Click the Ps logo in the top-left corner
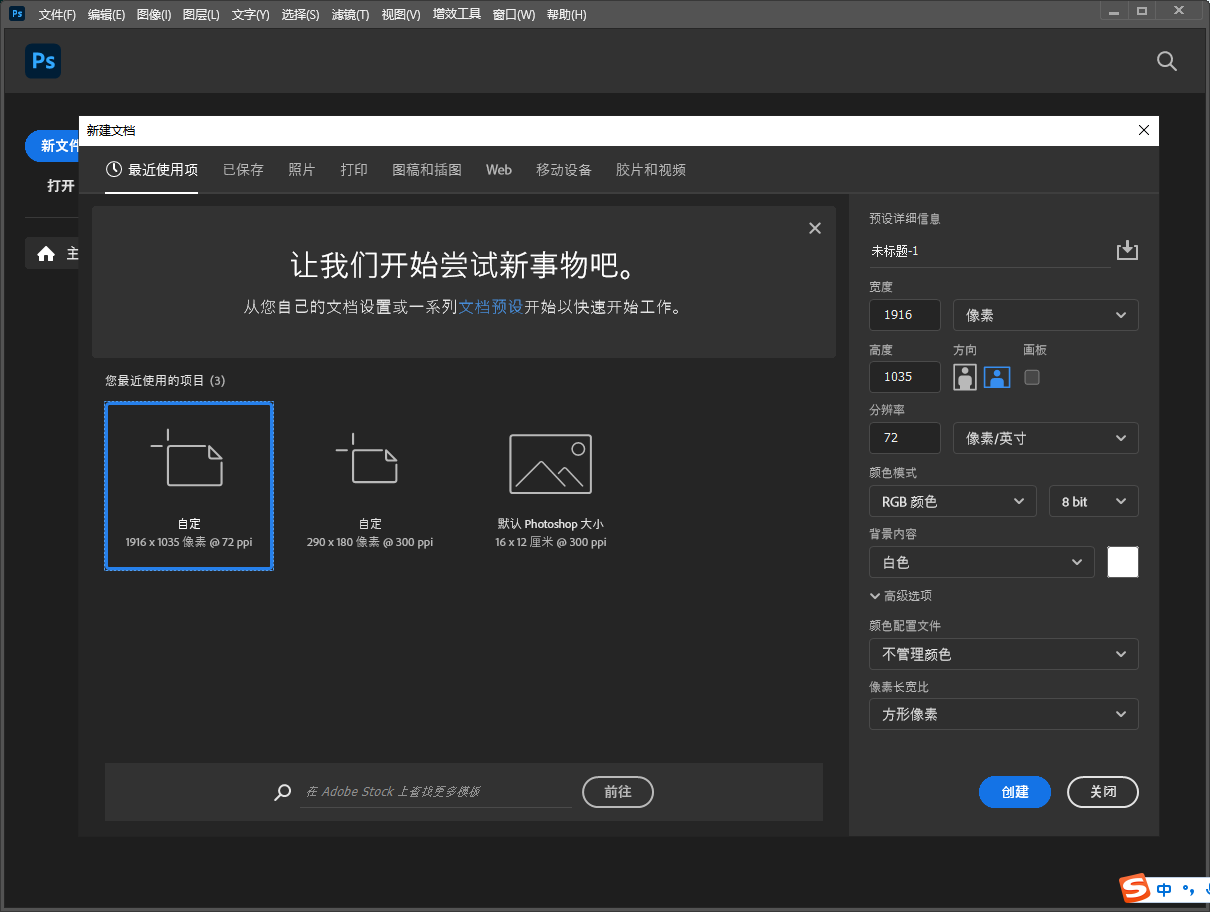1210x912 pixels. click(x=43, y=61)
